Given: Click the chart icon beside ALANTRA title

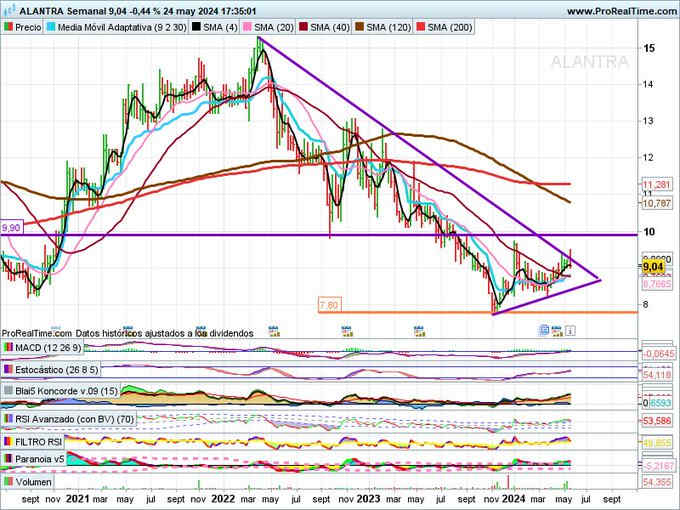Looking at the screenshot, I should click(9, 11).
